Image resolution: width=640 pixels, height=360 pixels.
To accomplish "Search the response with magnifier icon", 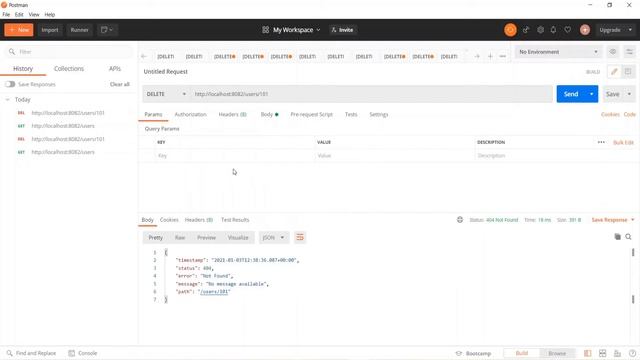I will 628,237.
